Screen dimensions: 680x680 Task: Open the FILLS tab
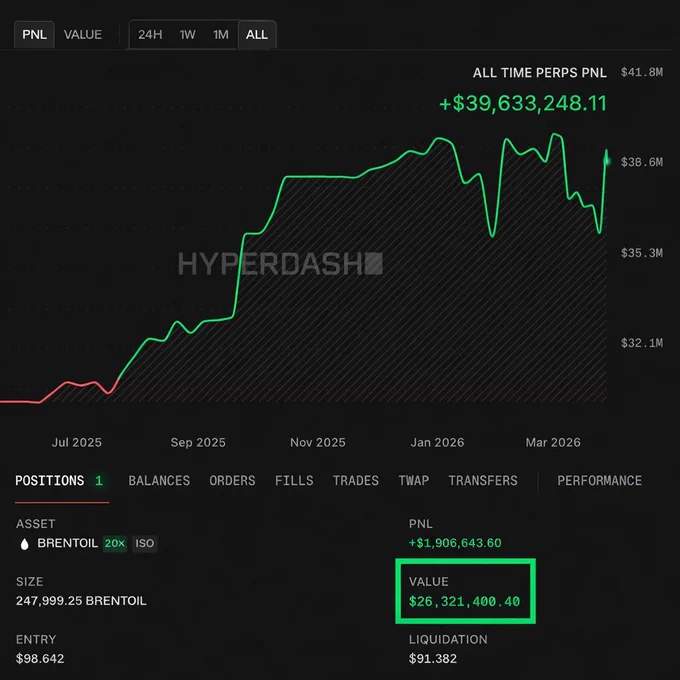294,481
